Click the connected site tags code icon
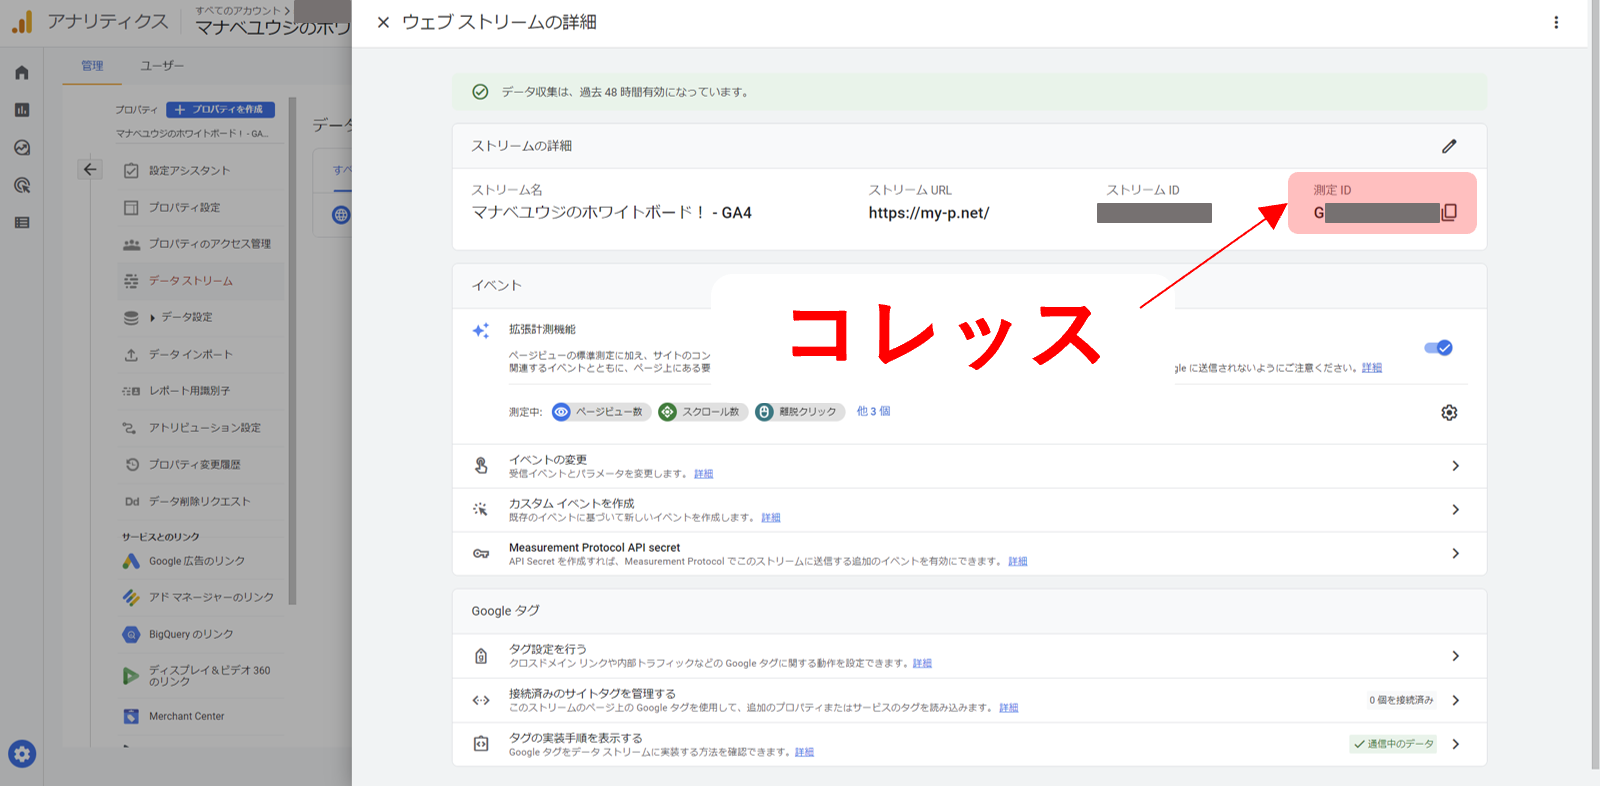 481,700
